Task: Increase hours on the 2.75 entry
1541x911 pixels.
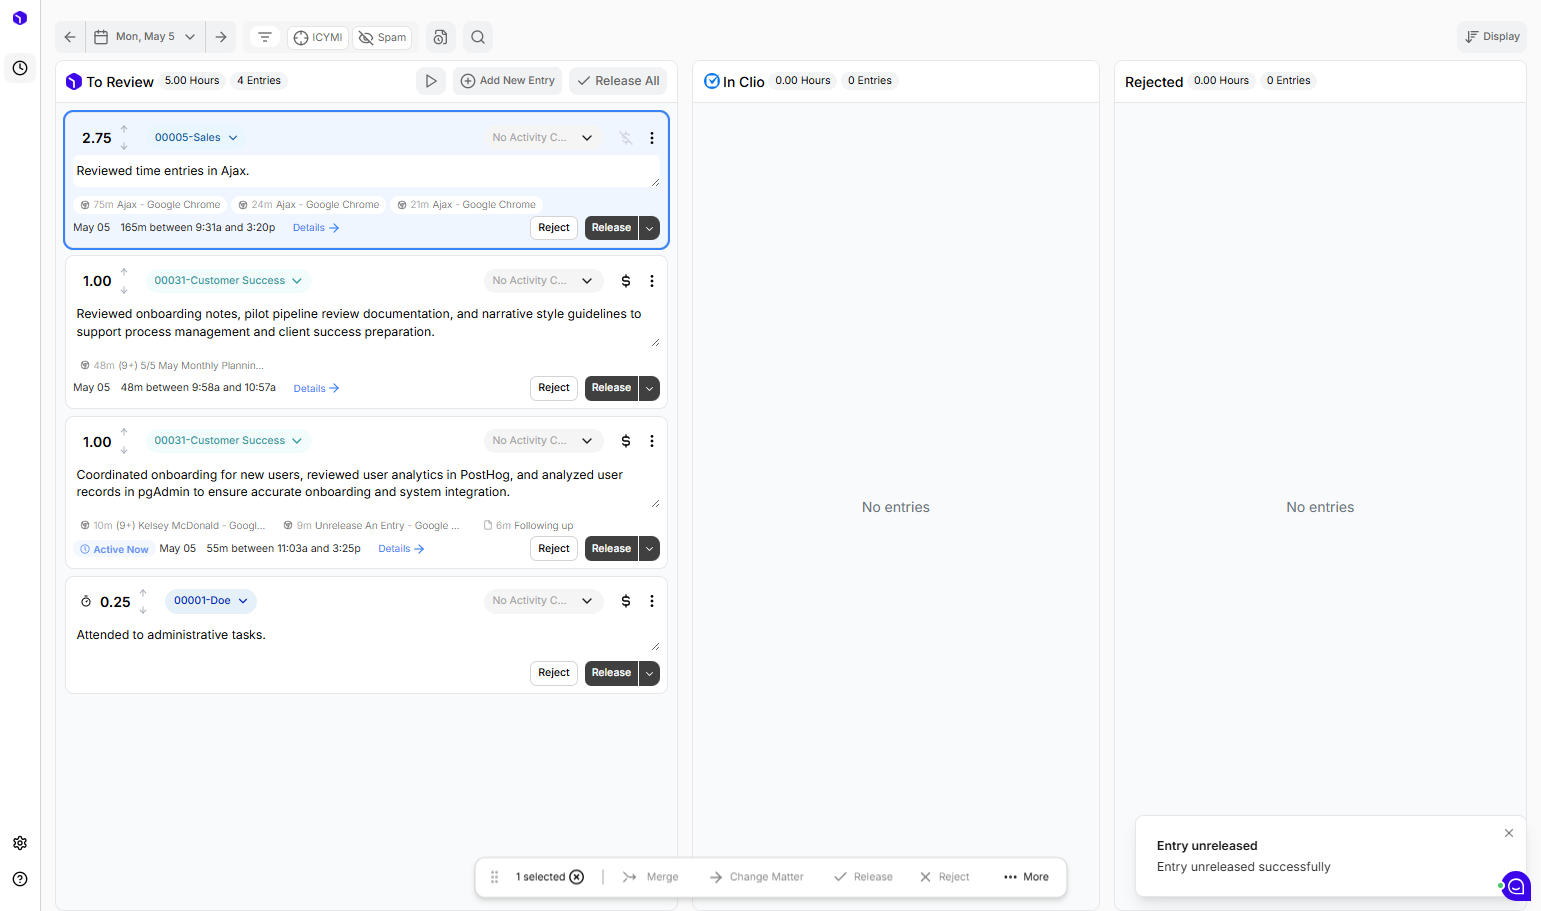Action: click(x=124, y=129)
